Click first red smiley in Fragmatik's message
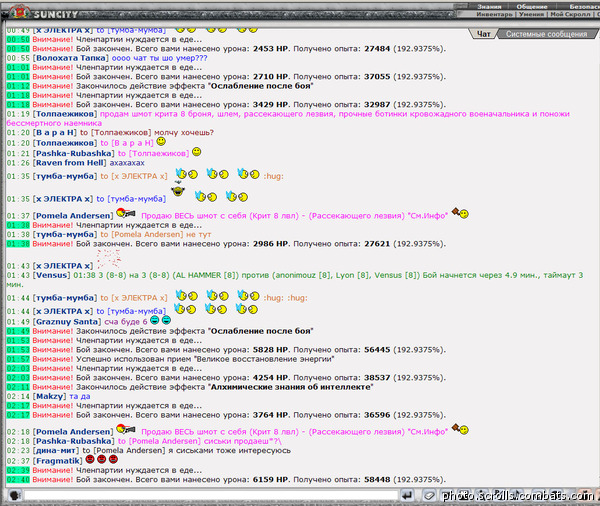600x506 pixels. [x=90, y=459]
